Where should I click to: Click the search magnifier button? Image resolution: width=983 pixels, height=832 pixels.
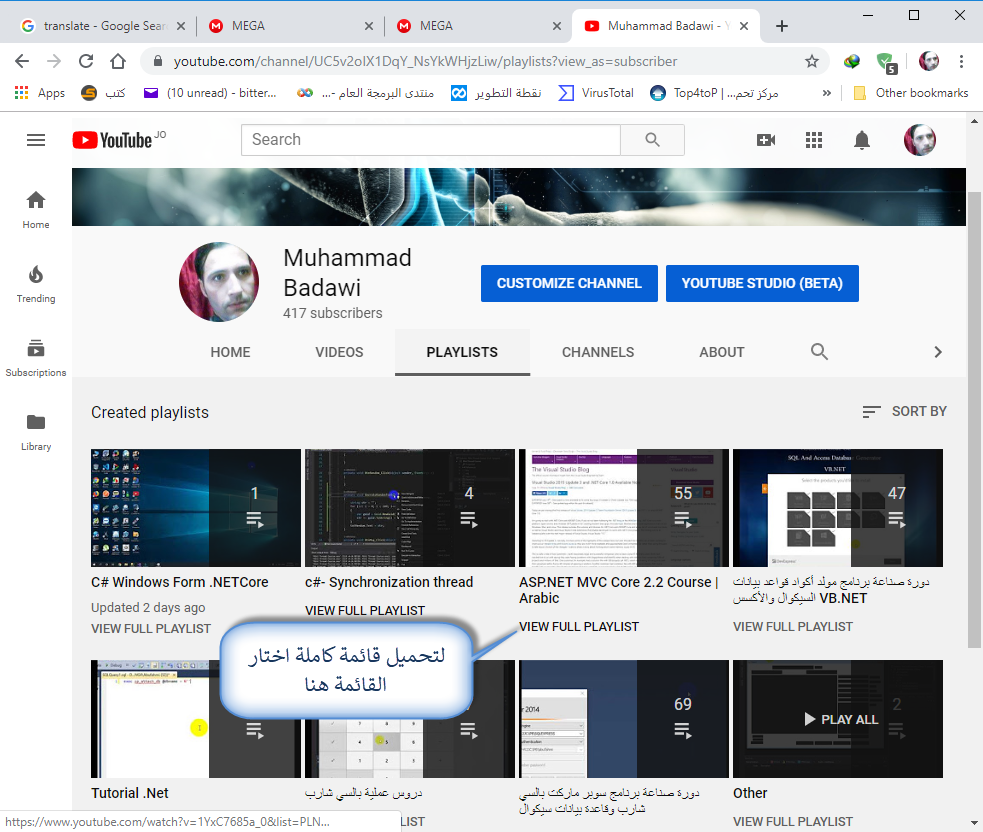(652, 140)
